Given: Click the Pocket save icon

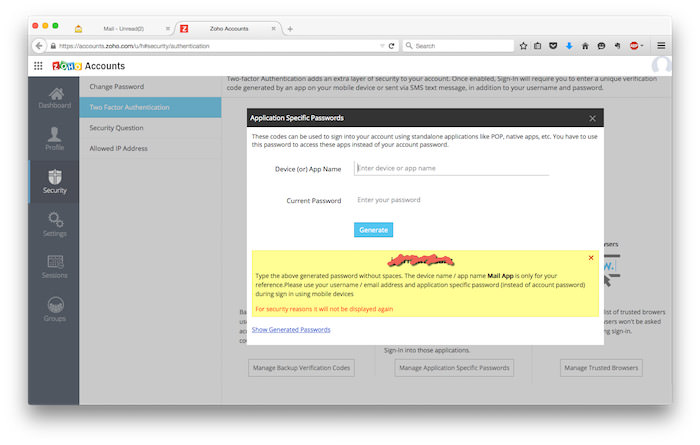Looking at the screenshot, I should pos(553,46).
